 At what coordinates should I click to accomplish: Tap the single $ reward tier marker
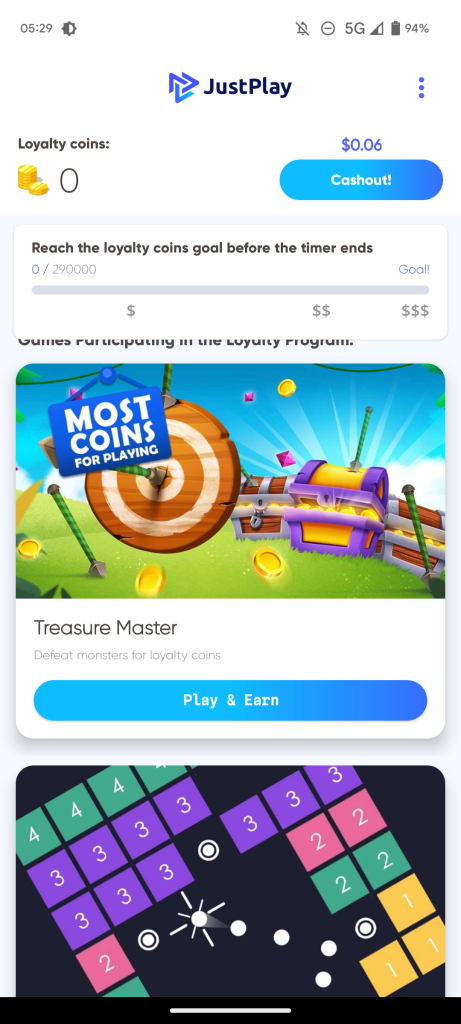point(131,311)
